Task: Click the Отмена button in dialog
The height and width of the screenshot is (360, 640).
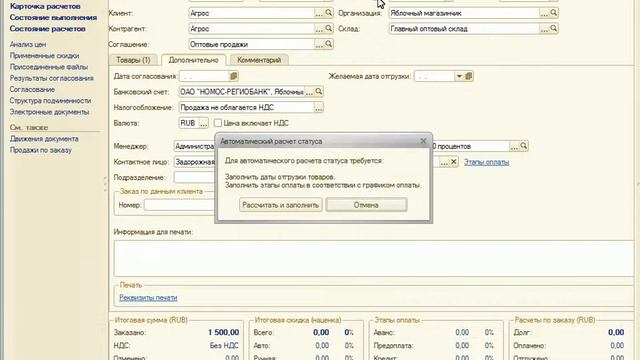Action: click(366, 205)
